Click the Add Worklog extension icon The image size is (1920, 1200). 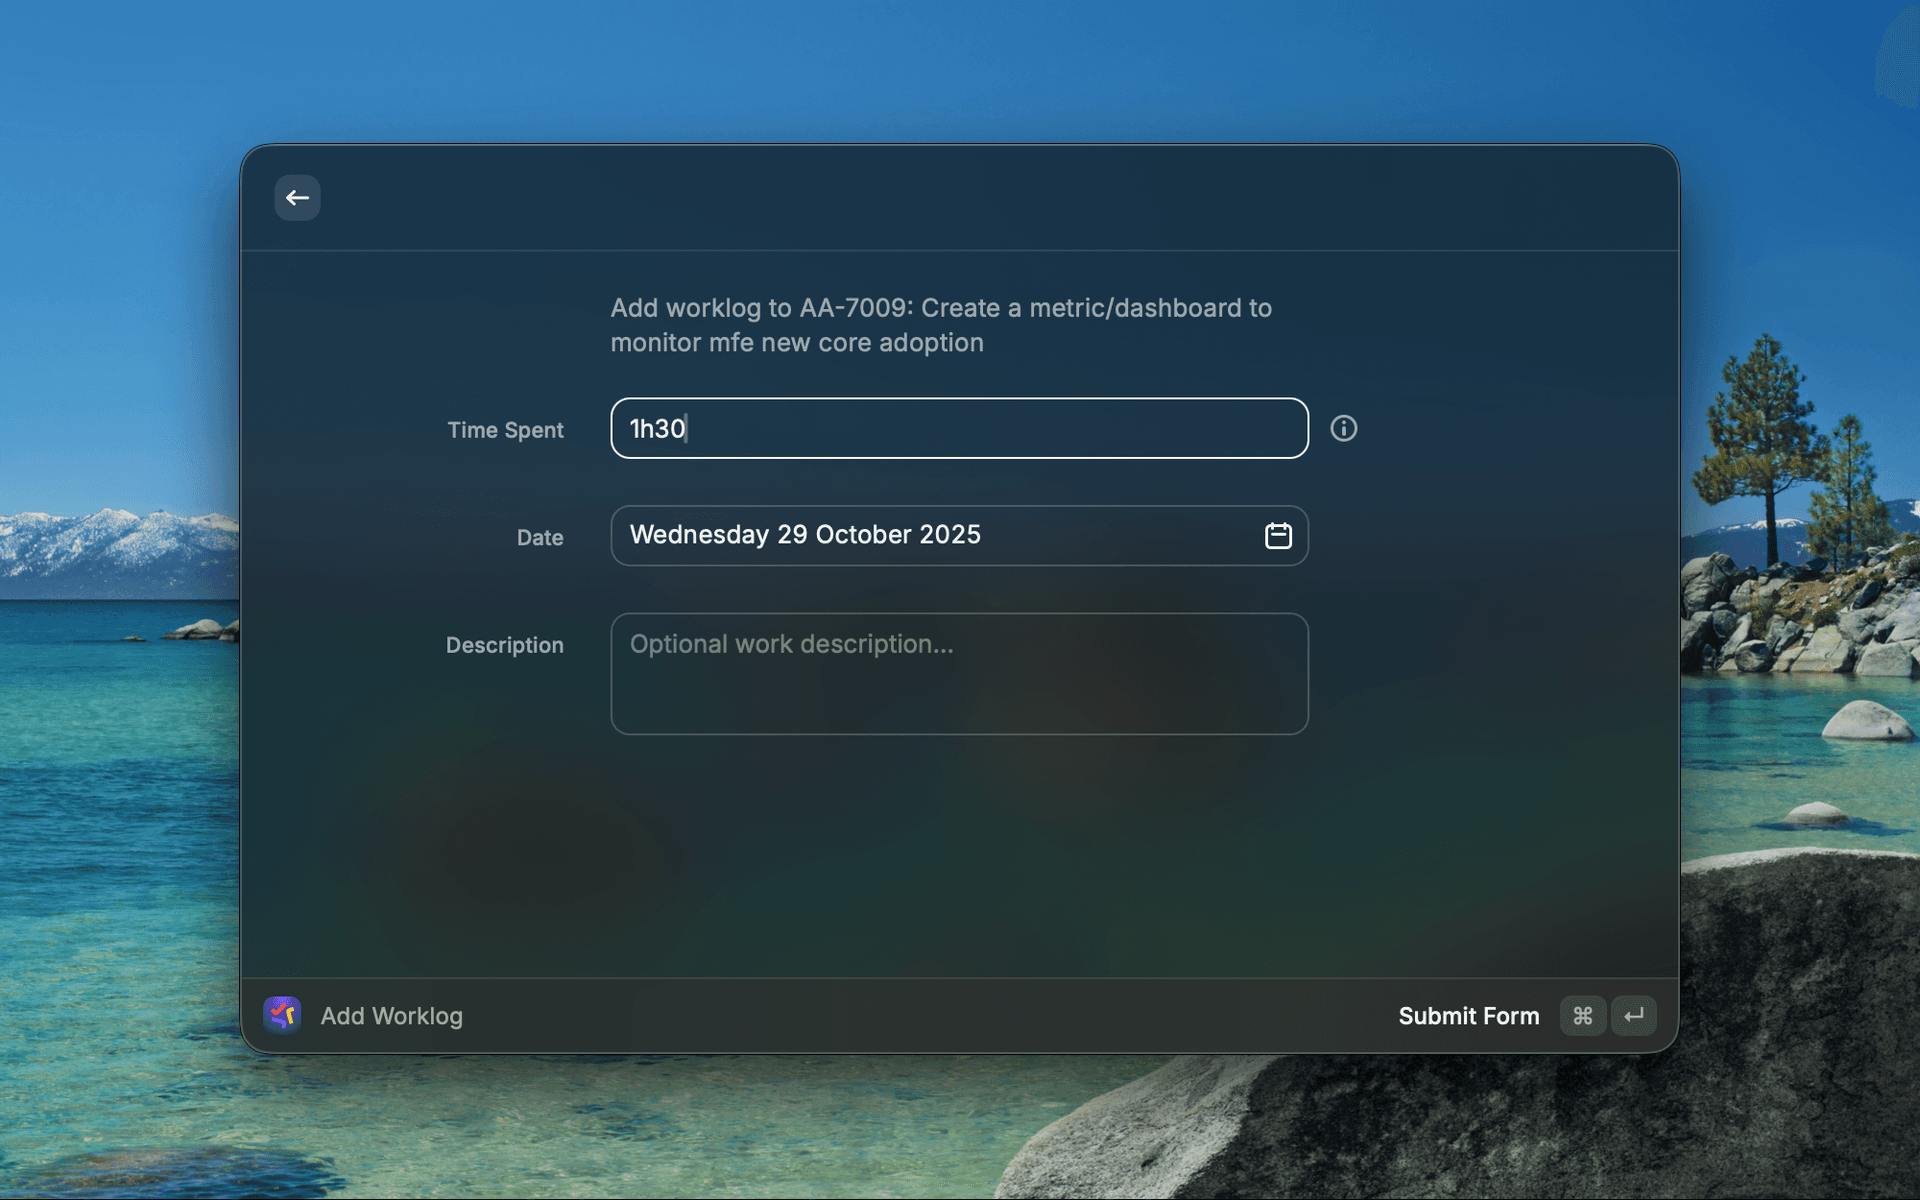(282, 1015)
